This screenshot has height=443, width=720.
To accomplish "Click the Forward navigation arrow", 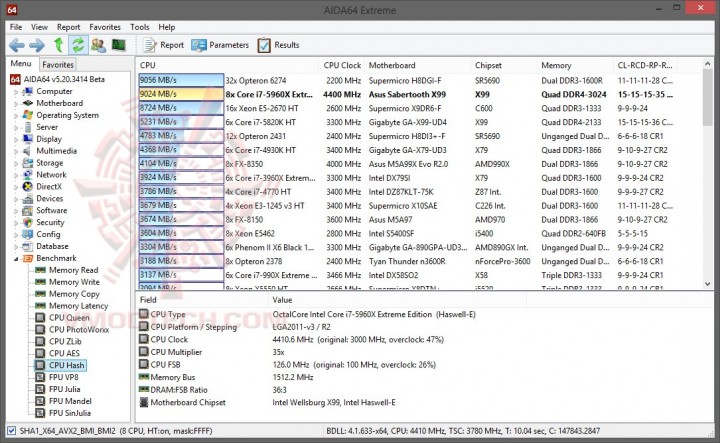I will tap(37, 45).
